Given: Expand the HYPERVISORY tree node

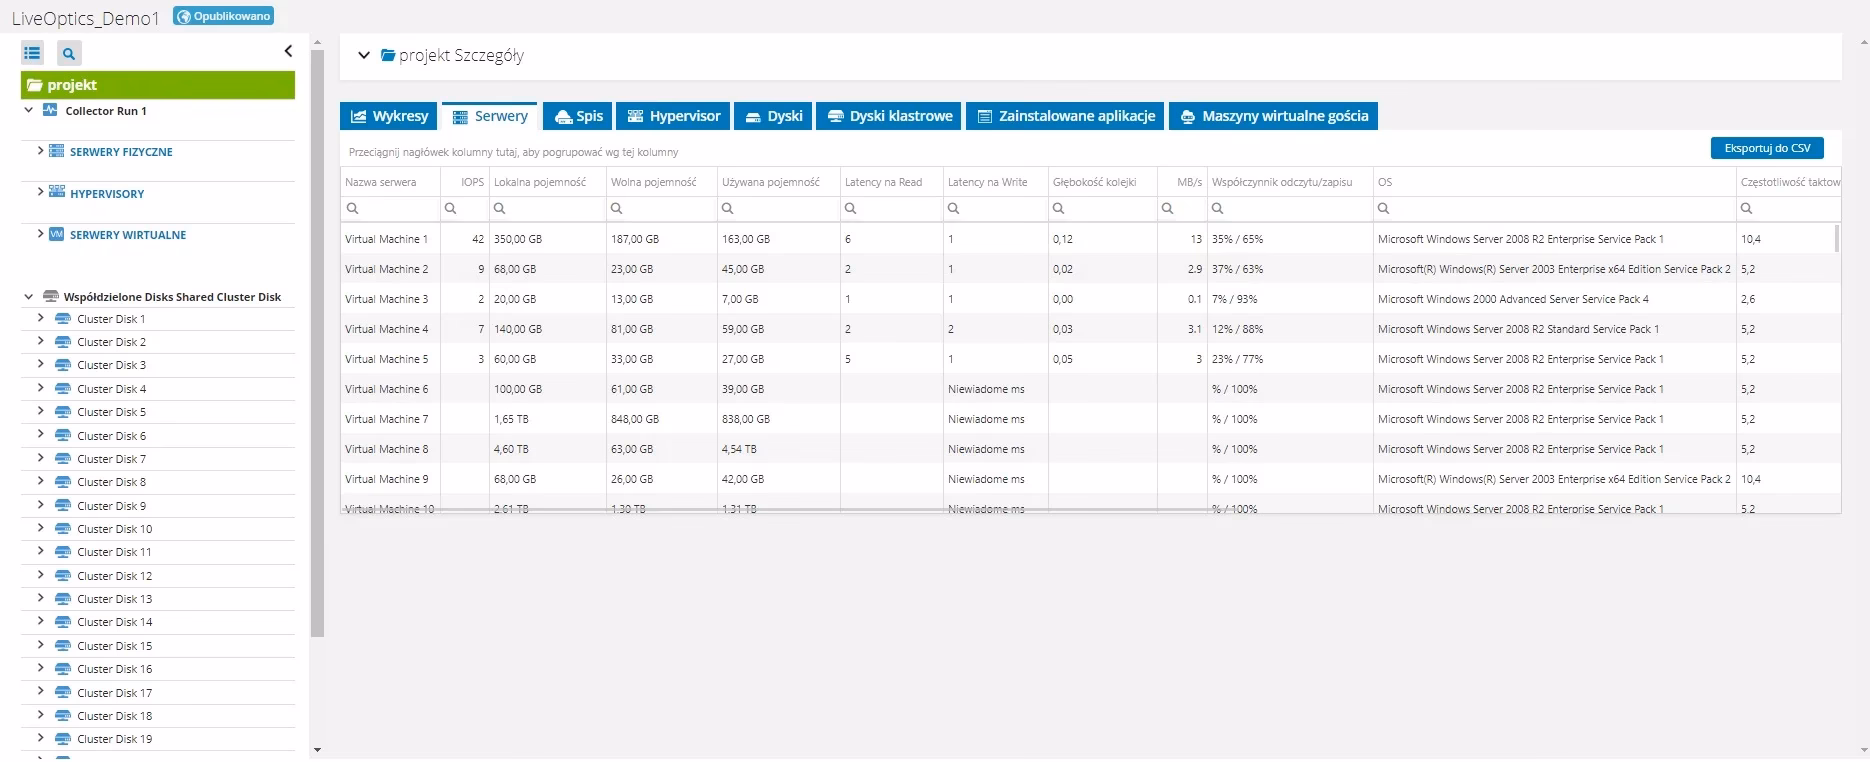Looking at the screenshot, I should pos(40,192).
